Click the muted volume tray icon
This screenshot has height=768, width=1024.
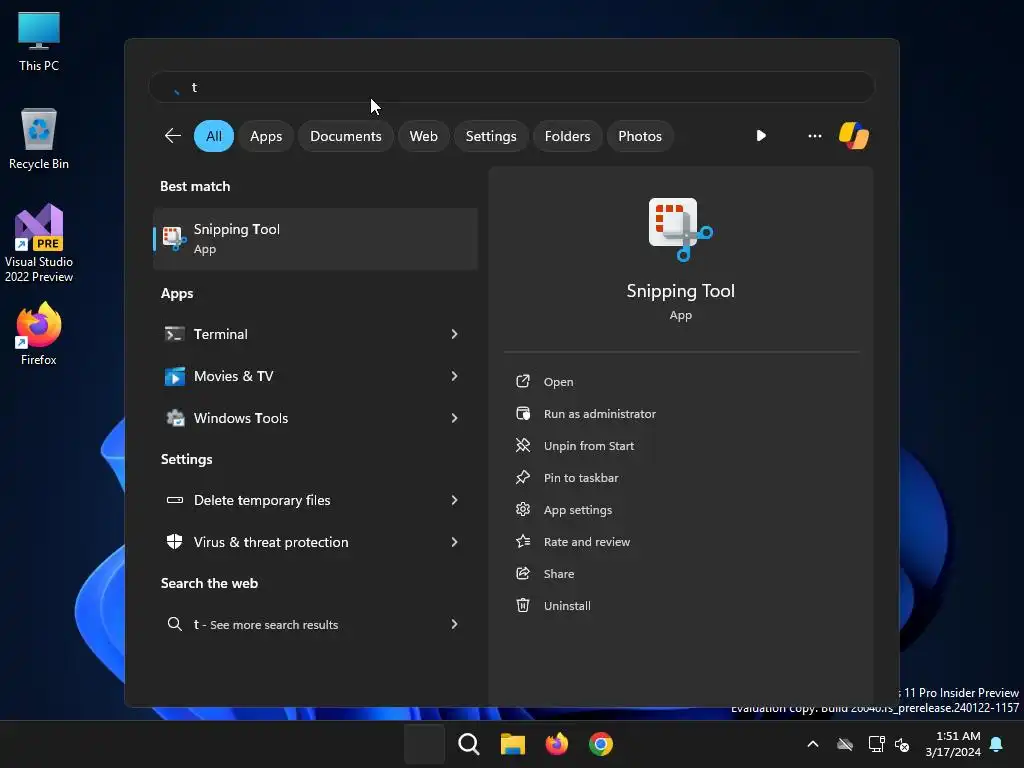902,744
